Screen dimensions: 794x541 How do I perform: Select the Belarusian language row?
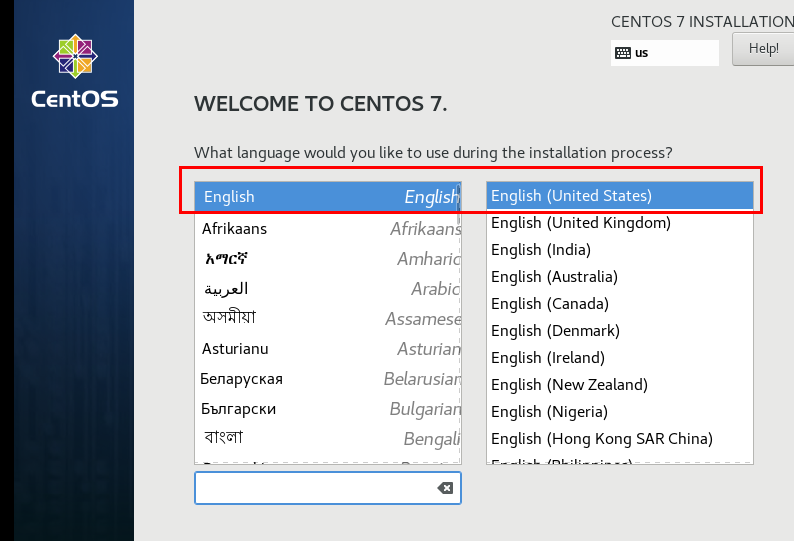tap(327, 378)
